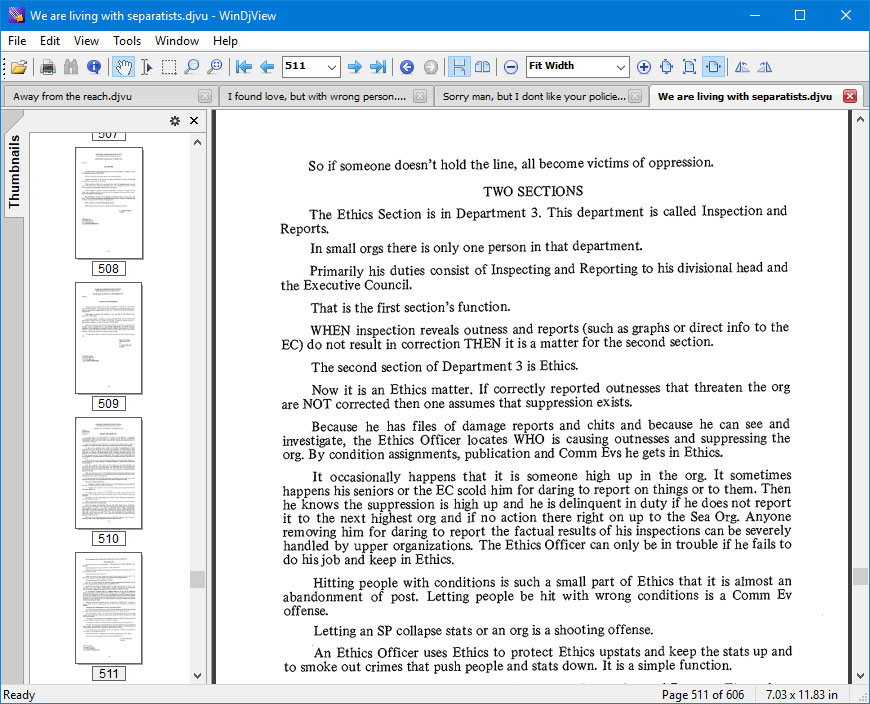Screen dimensions: 870x704
Task: Choose the rectangle Select Region tool
Action: 169,67
